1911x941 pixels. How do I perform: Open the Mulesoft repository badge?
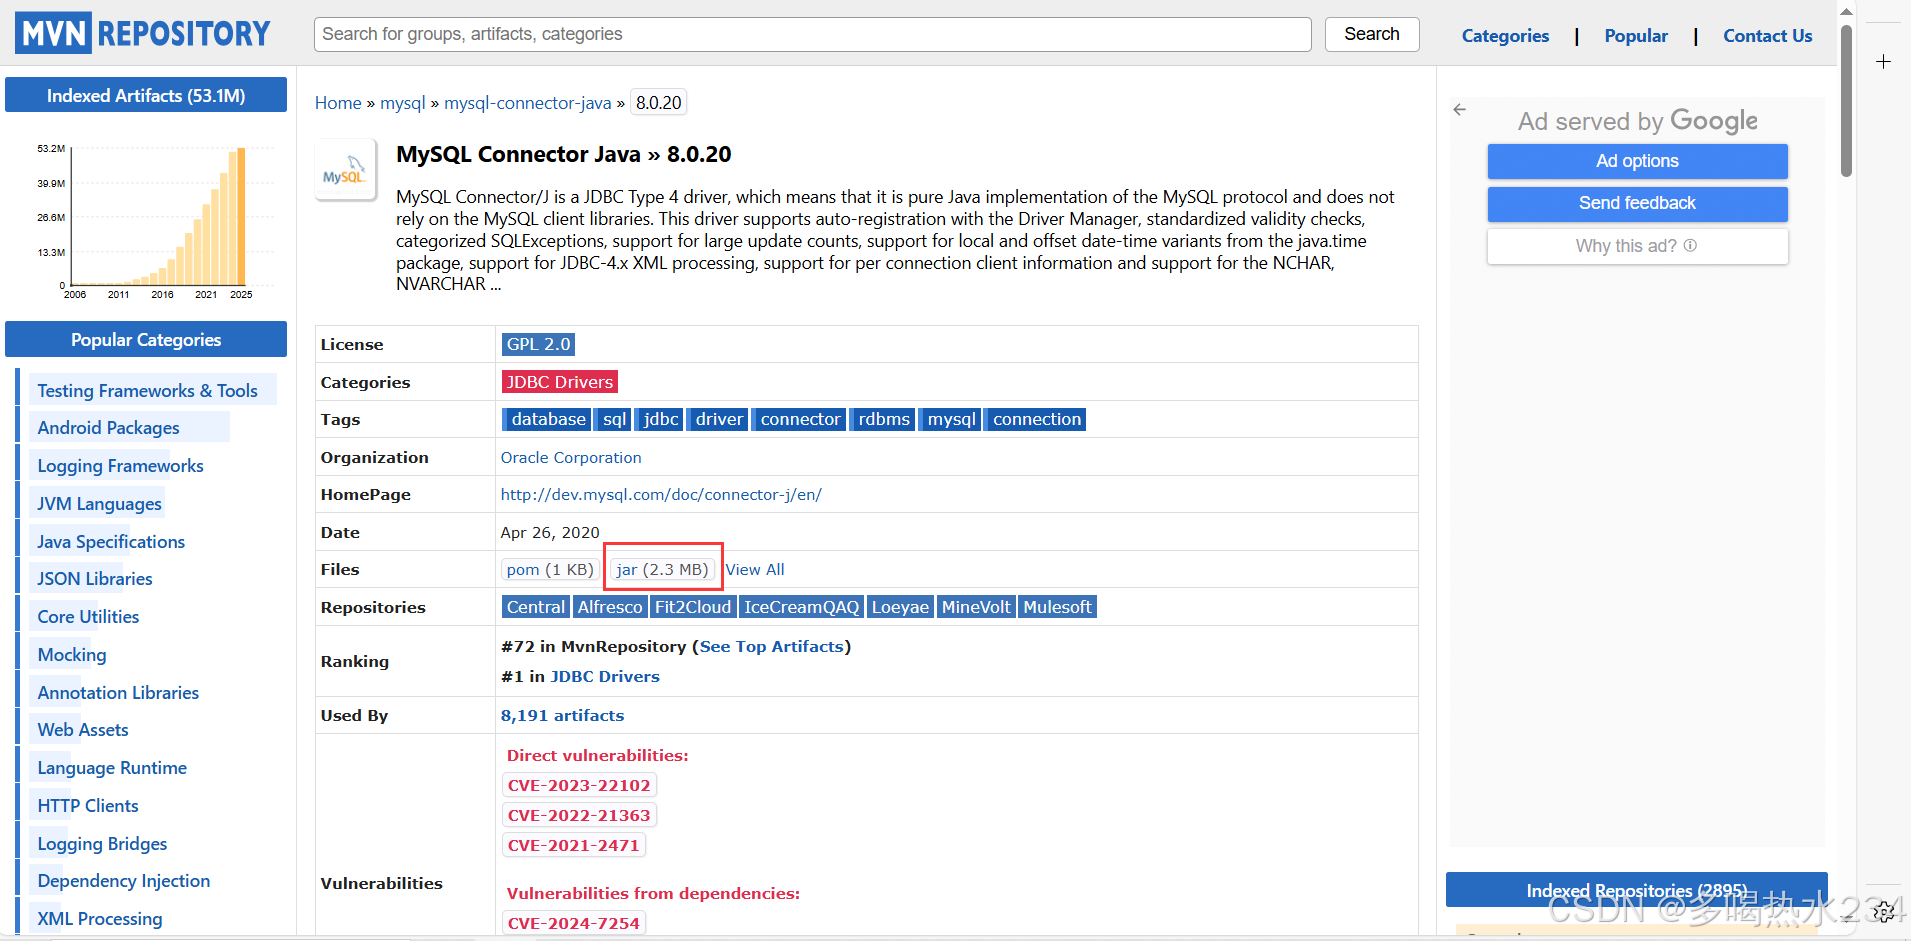point(1057,607)
